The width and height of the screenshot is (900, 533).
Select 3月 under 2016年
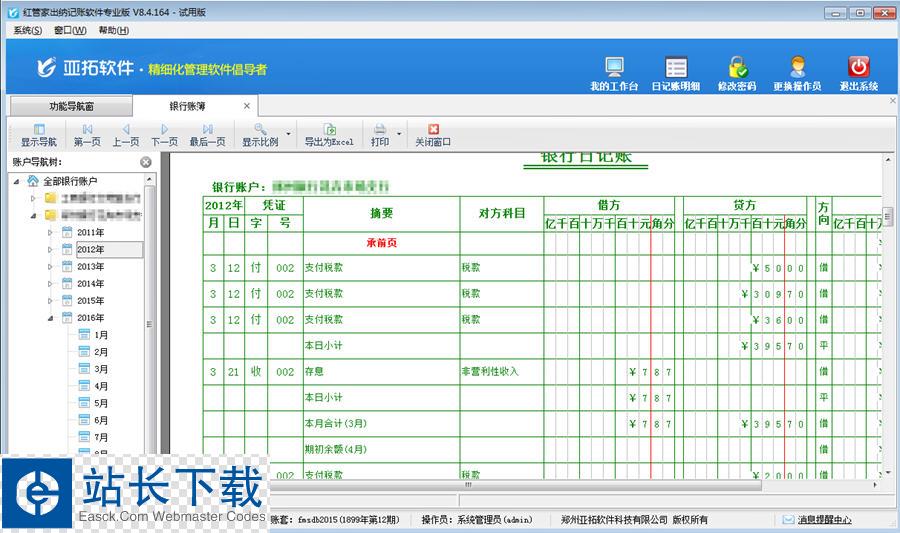101,369
